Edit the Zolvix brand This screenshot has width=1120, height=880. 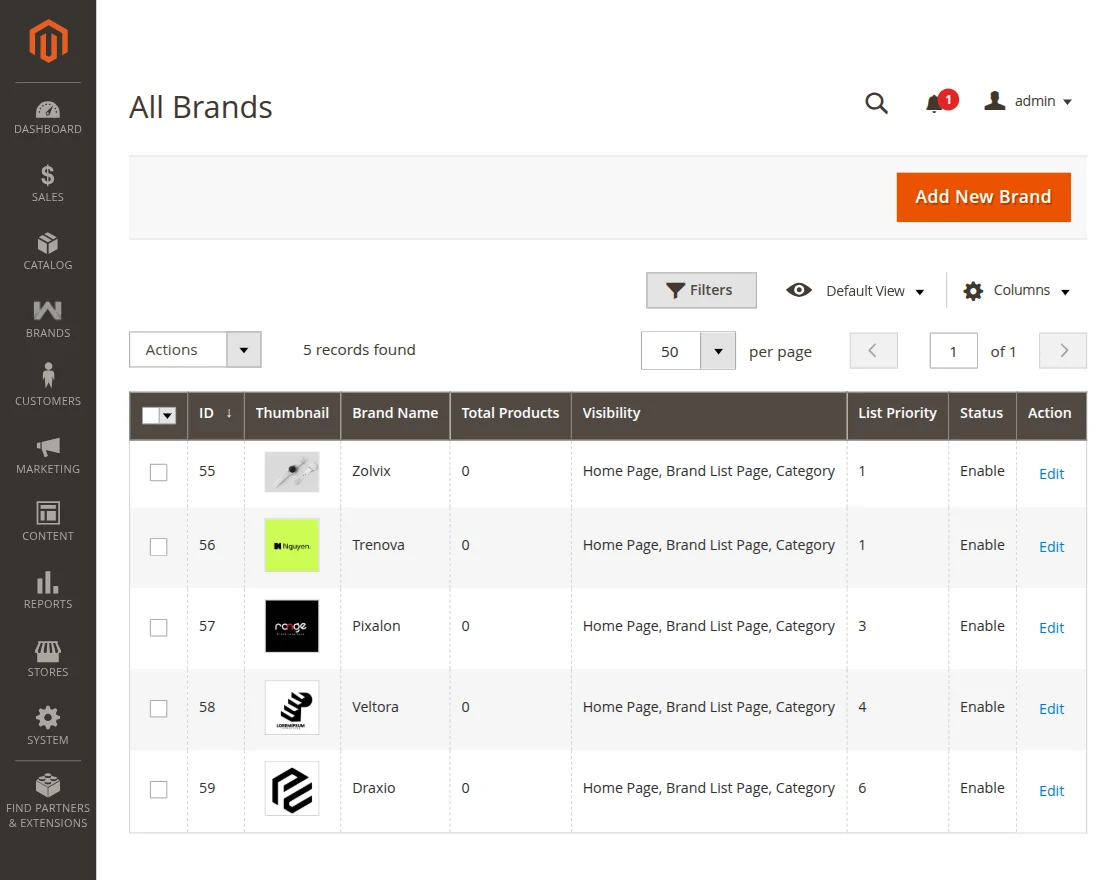click(1051, 474)
